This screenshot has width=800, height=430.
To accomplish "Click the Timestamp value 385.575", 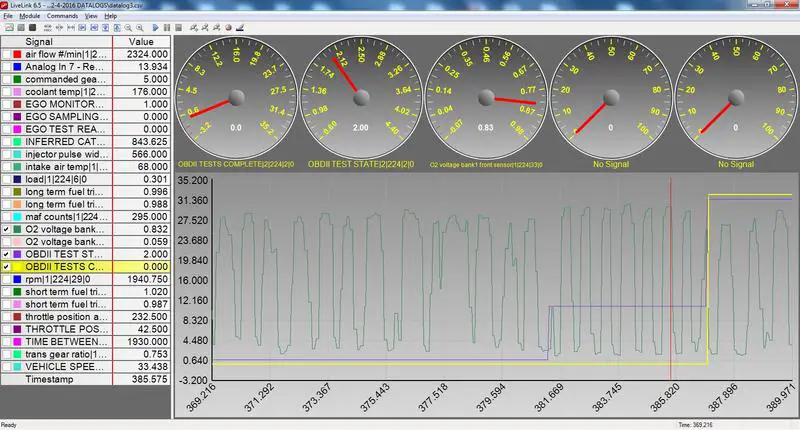I will (x=149, y=380).
